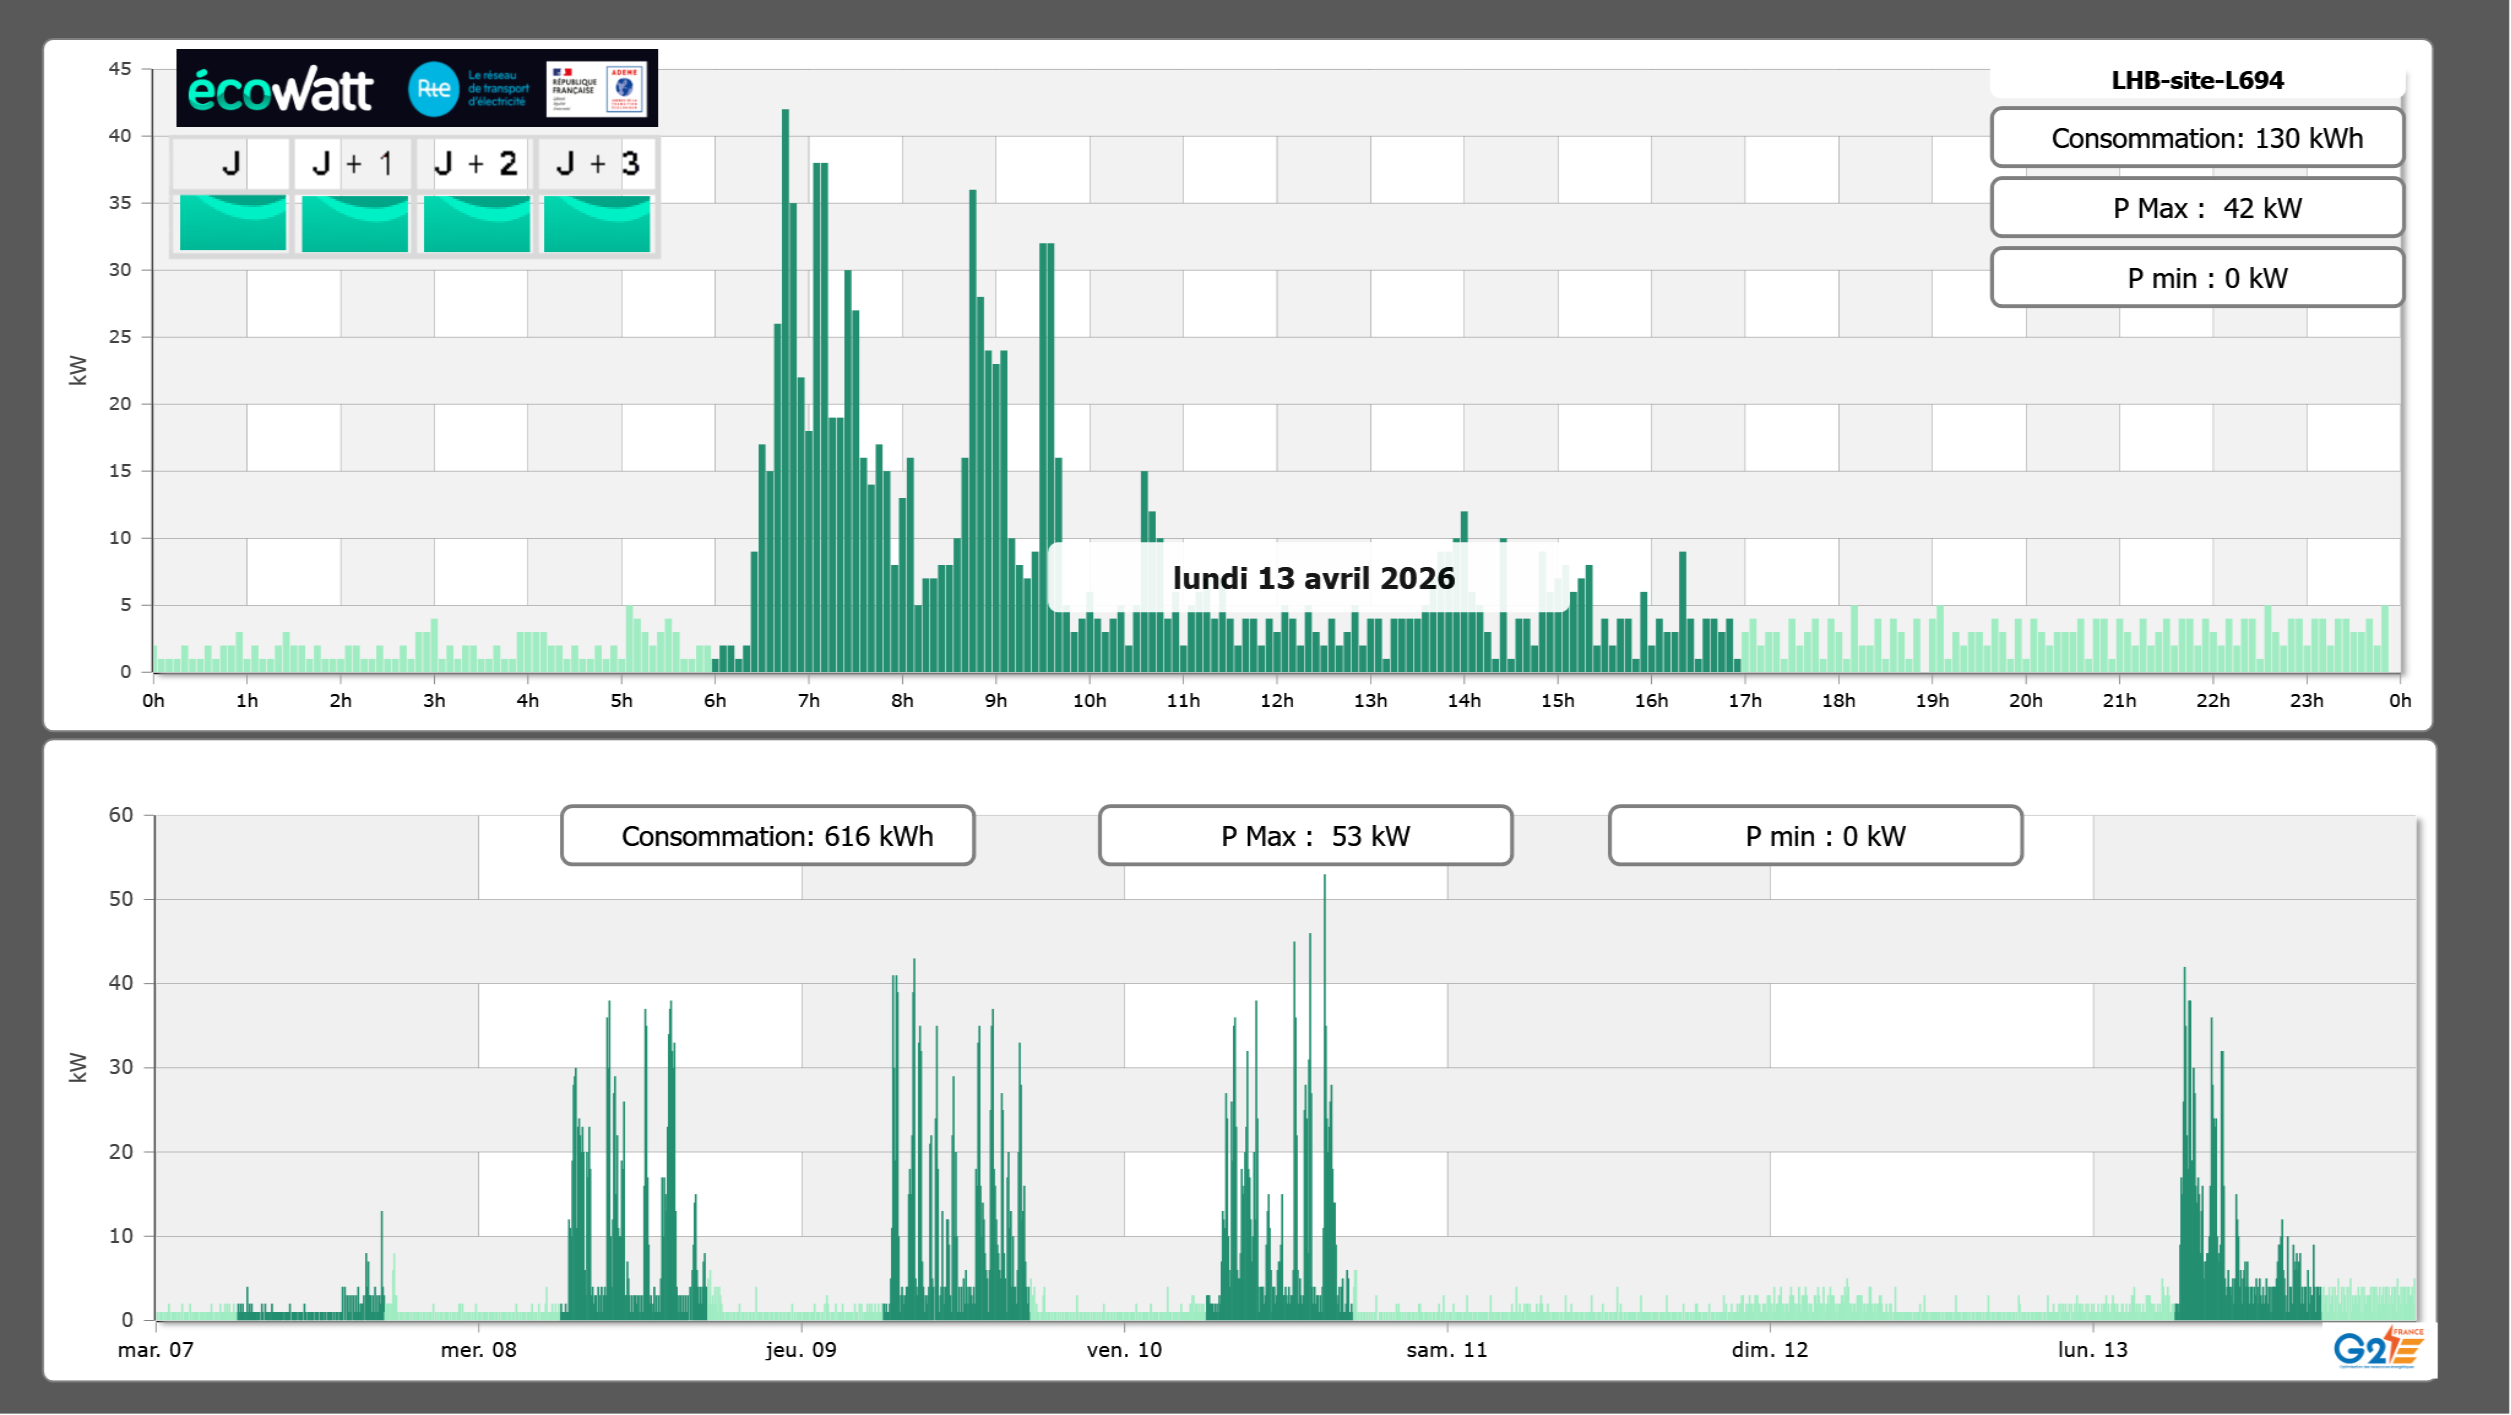Select the J day label
This screenshot has height=1415, width=2511.
pyautogui.click(x=232, y=163)
